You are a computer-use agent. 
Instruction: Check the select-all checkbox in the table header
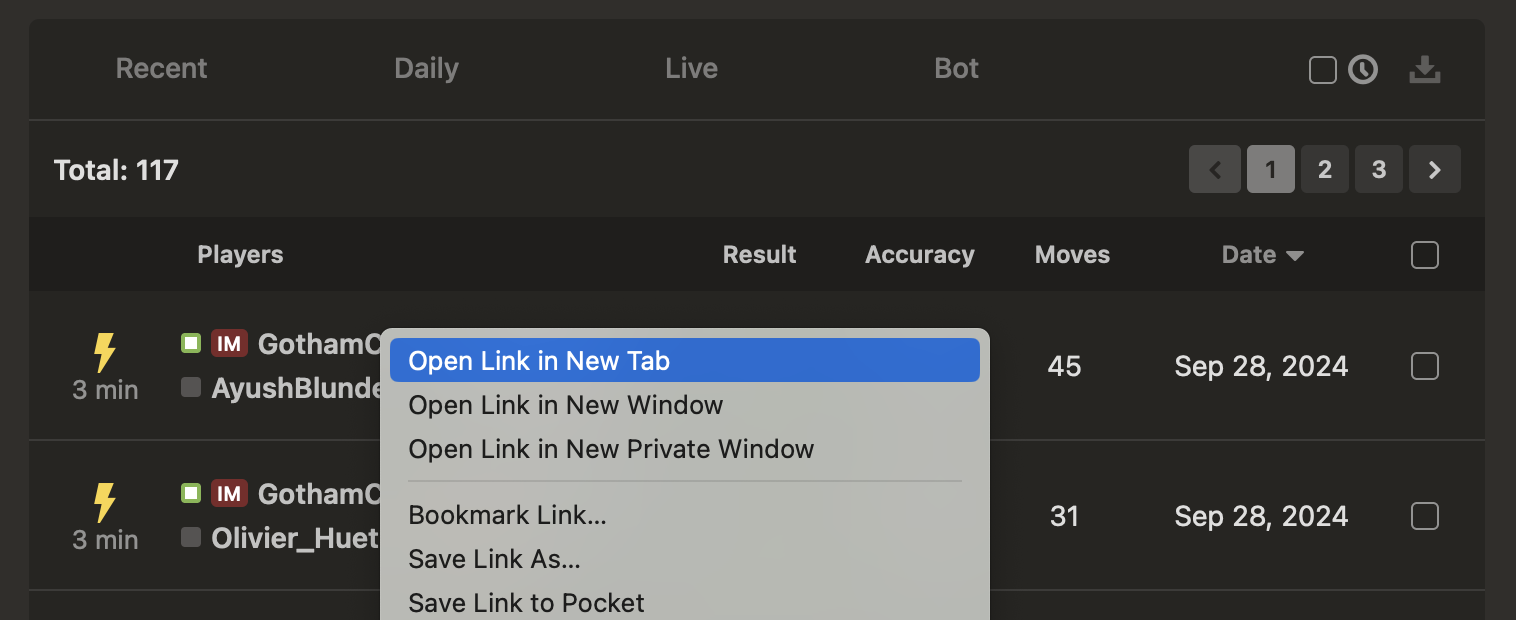pyautogui.click(x=1424, y=255)
